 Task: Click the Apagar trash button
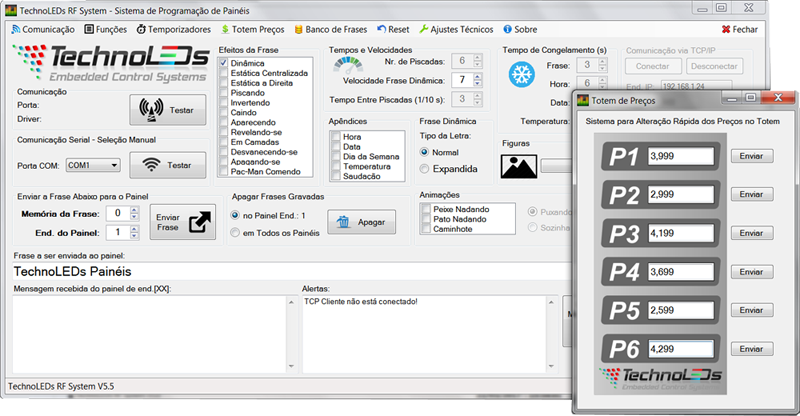(x=361, y=222)
